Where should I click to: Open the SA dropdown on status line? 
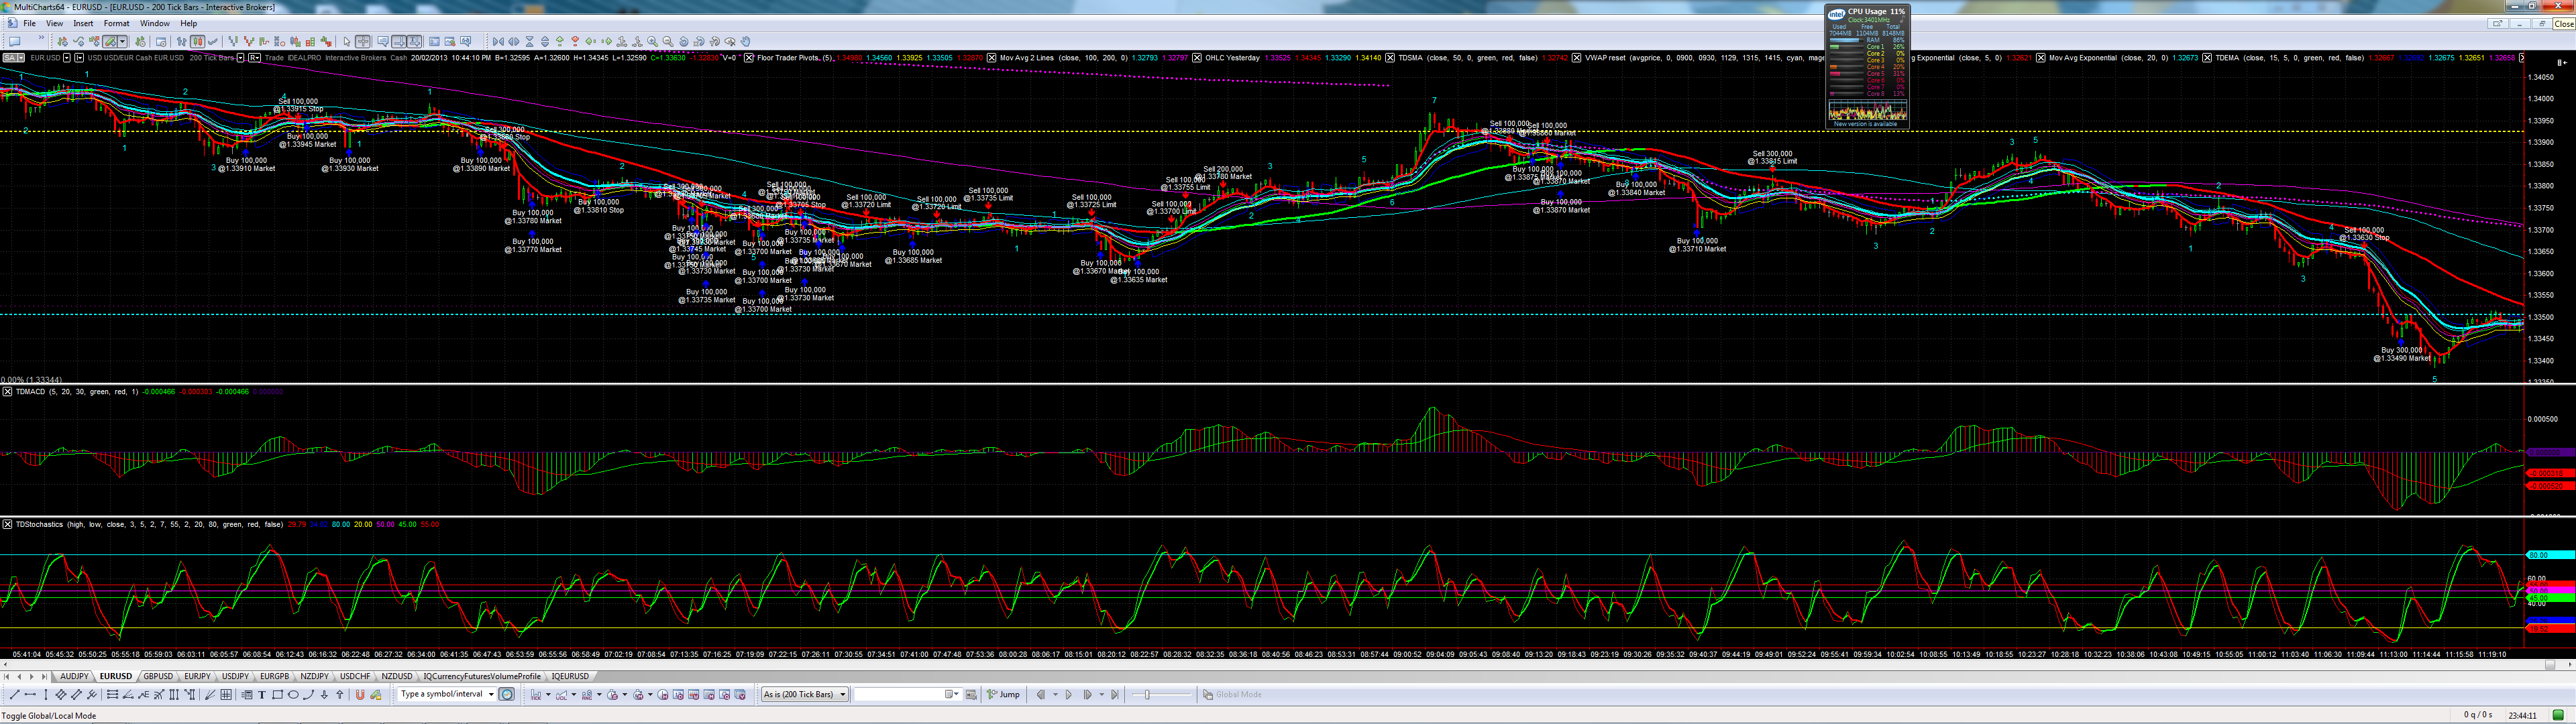(x=21, y=57)
